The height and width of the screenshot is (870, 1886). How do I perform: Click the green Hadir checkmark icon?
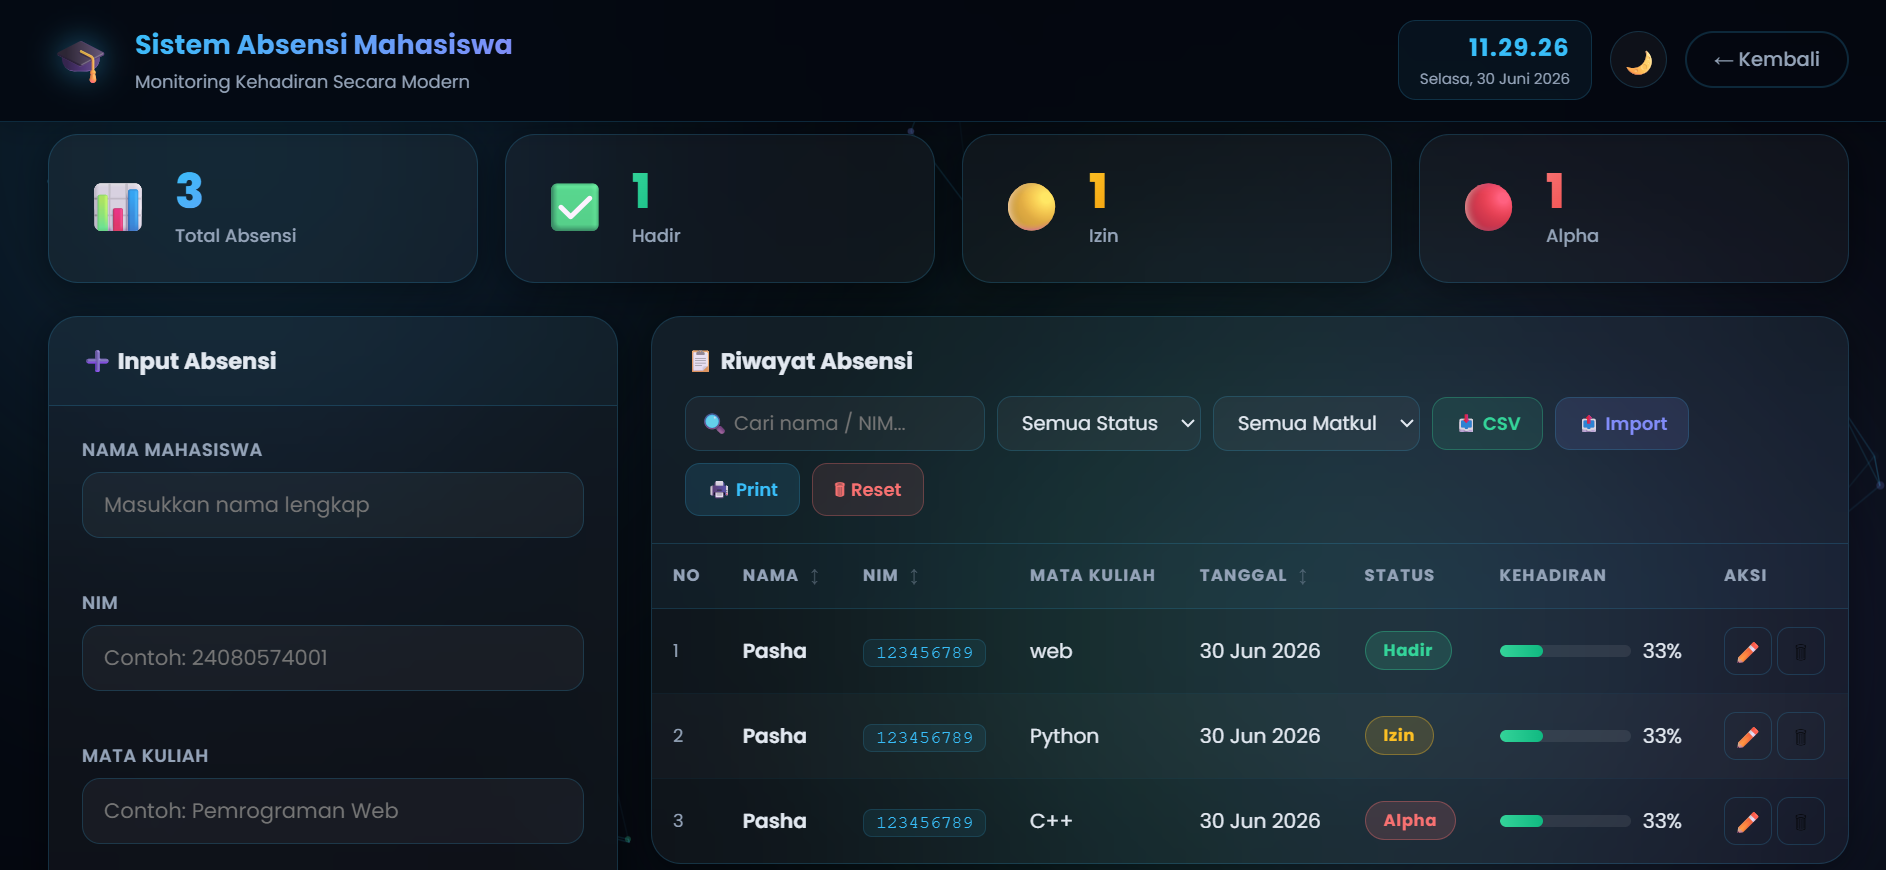pyautogui.click(x=575, y=207)
